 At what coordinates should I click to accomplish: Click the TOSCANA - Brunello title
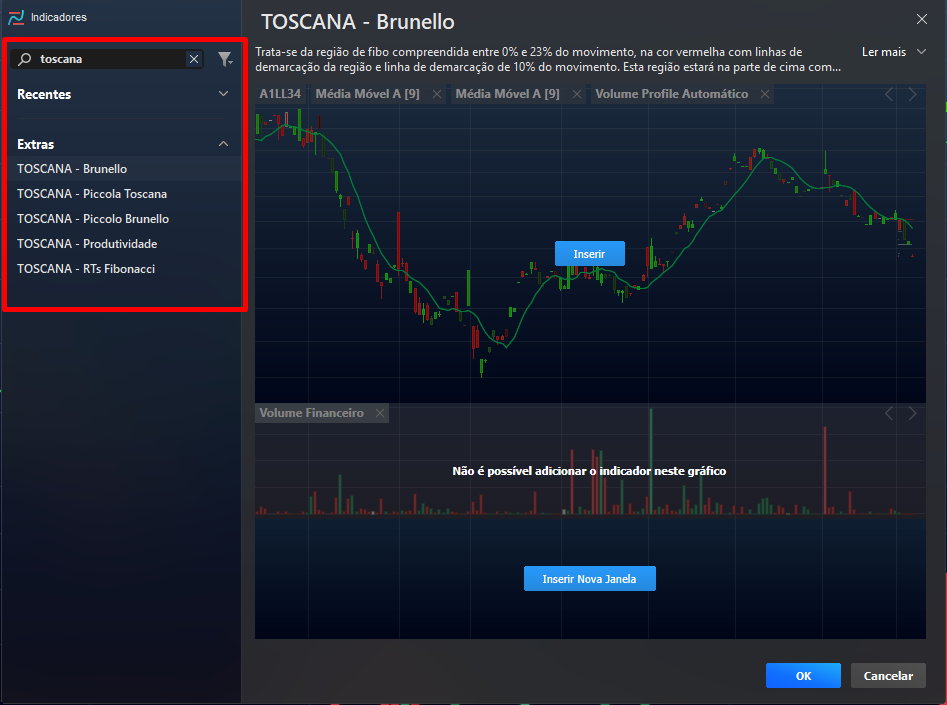point(358,22)
